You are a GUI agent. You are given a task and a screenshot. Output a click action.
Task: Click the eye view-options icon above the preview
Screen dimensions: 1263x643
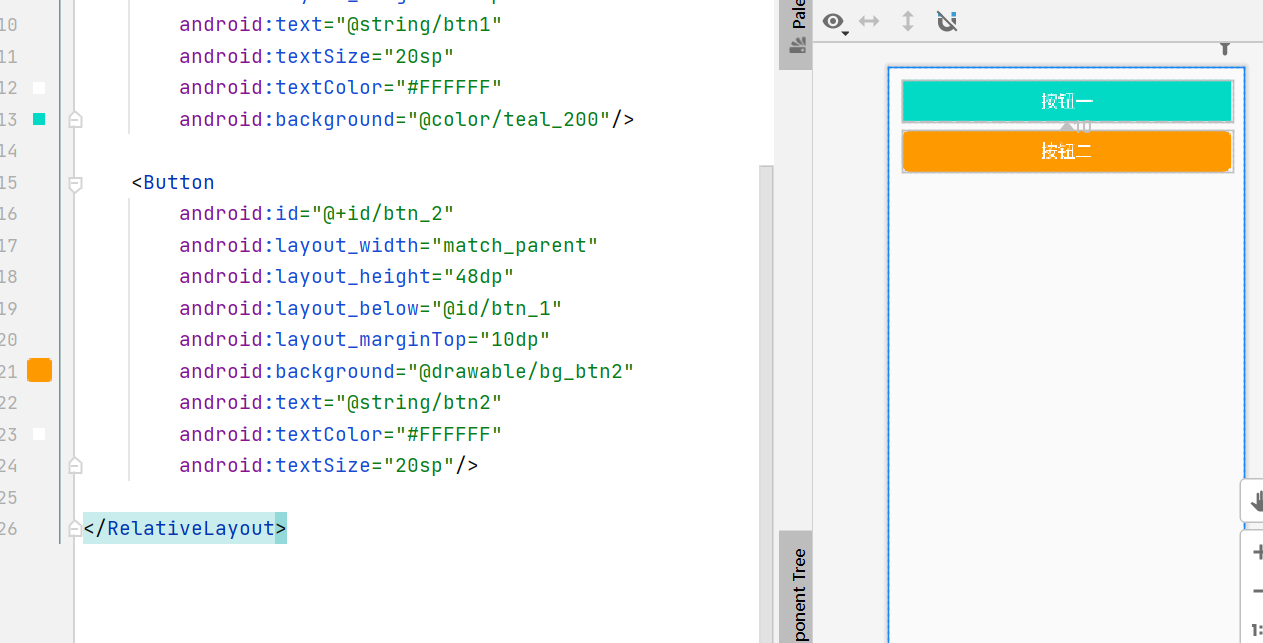click(833, 20)
